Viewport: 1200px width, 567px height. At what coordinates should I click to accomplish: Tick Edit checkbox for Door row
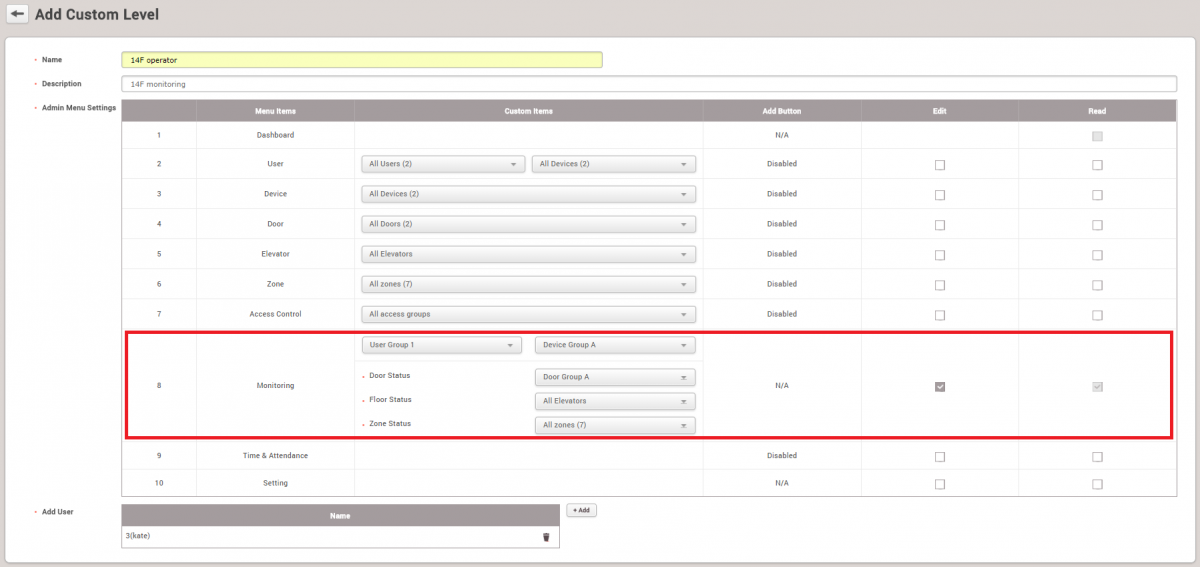(x=939, y=225)
